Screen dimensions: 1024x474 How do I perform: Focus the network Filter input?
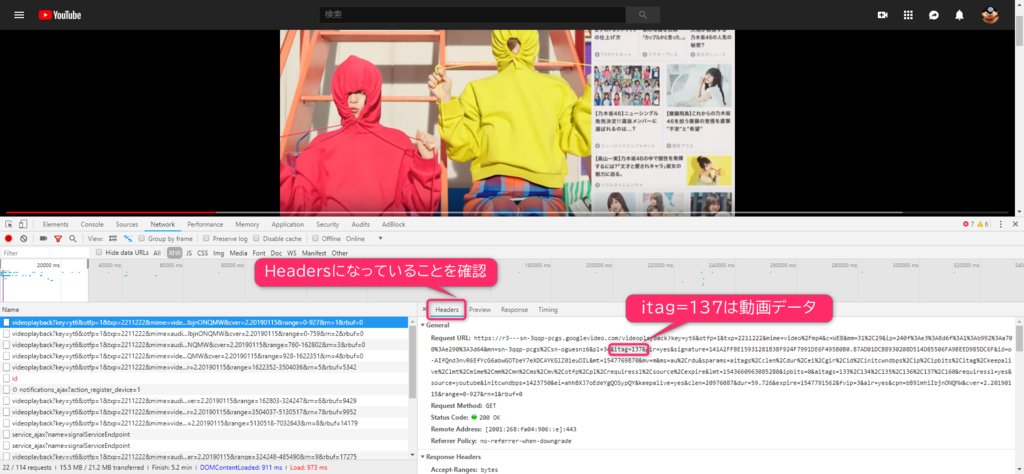click(x=44, y=253)
